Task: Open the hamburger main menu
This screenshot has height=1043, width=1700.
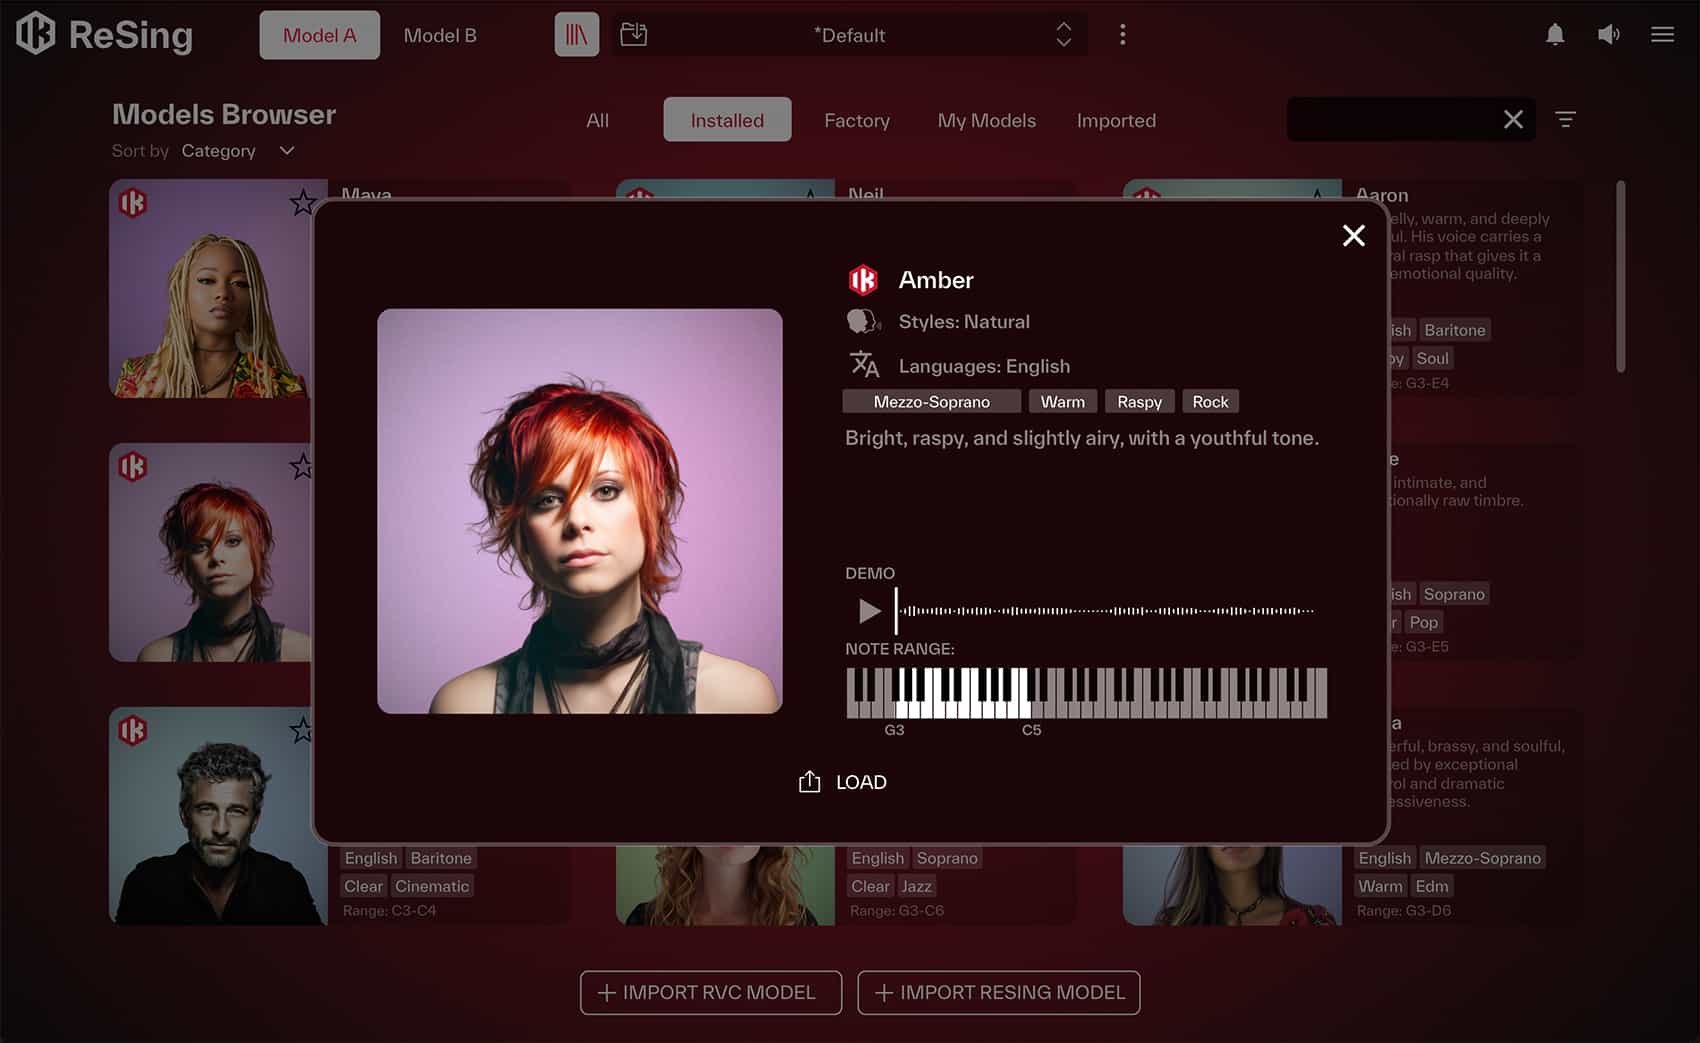Action: tap(1663, 35)
